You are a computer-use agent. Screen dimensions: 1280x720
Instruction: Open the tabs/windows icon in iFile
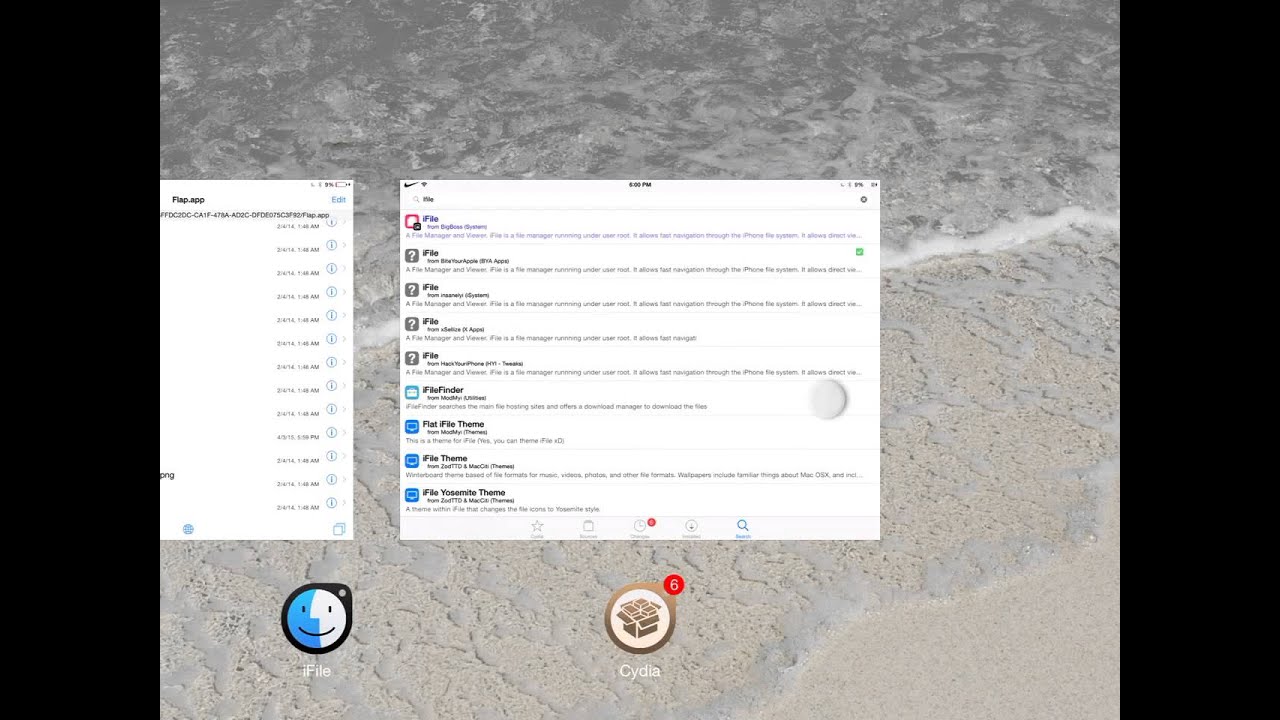pyautogui.click(x=339, y=529)
